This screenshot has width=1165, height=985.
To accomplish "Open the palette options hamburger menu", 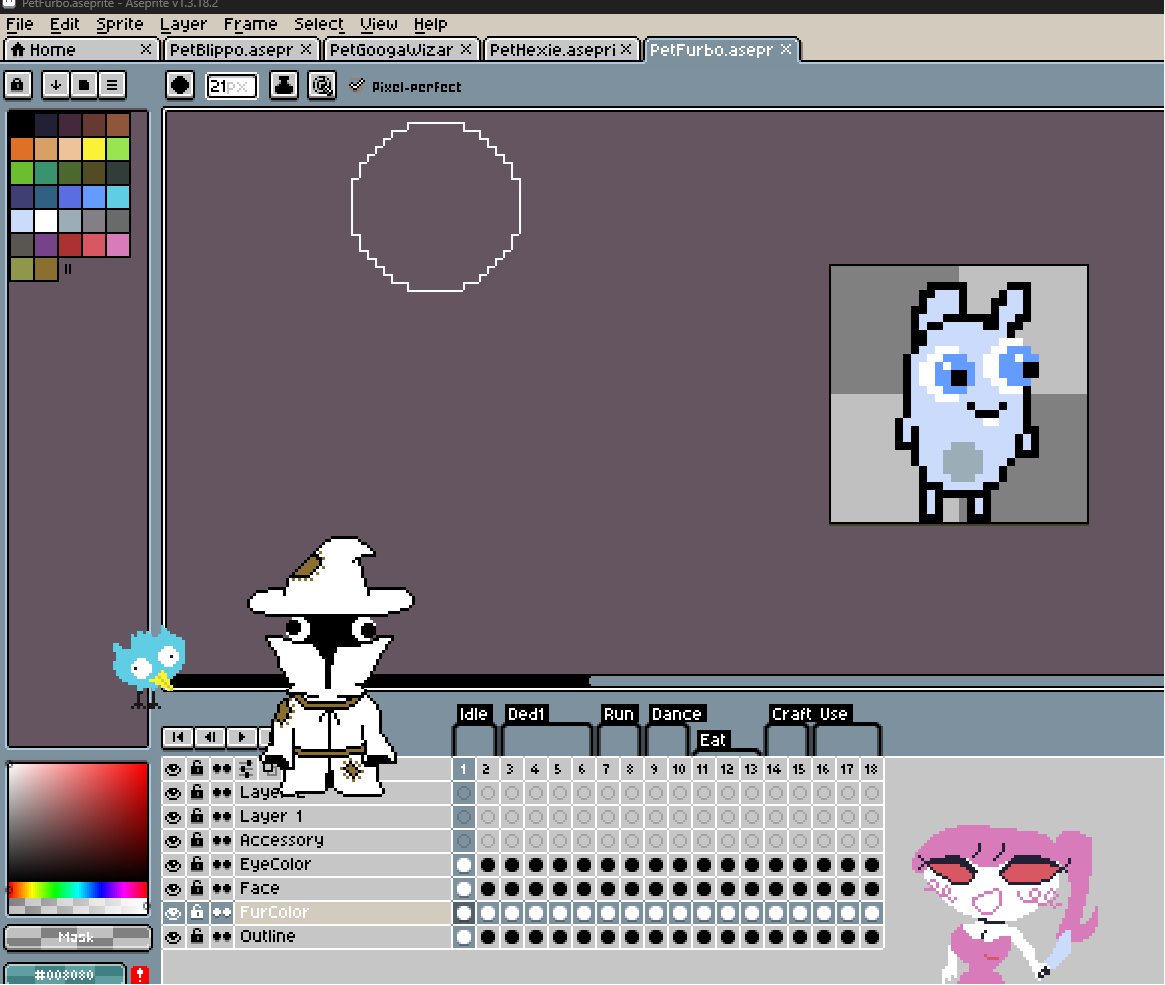I will [x=112, y=85].
